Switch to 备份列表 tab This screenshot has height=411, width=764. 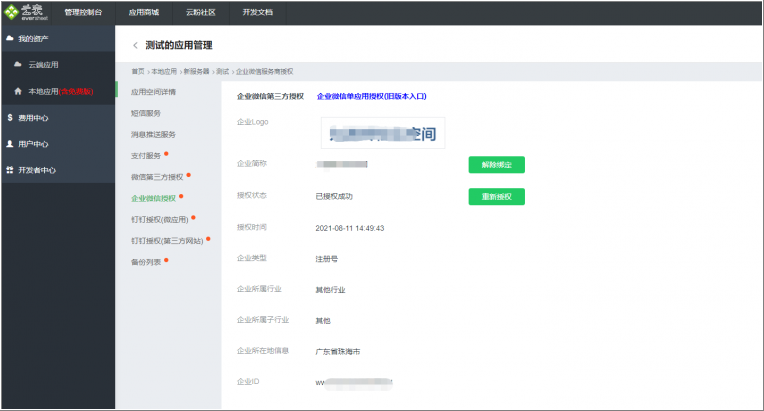pyautogui.click(x=146, y=262)
